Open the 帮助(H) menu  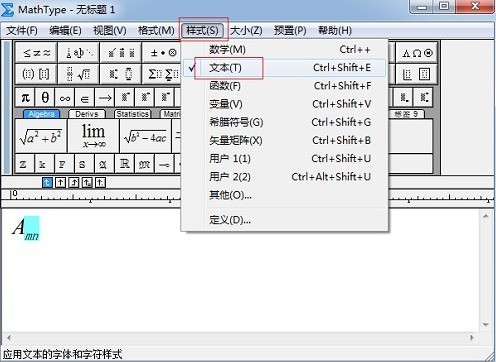[x=335, y=31]
